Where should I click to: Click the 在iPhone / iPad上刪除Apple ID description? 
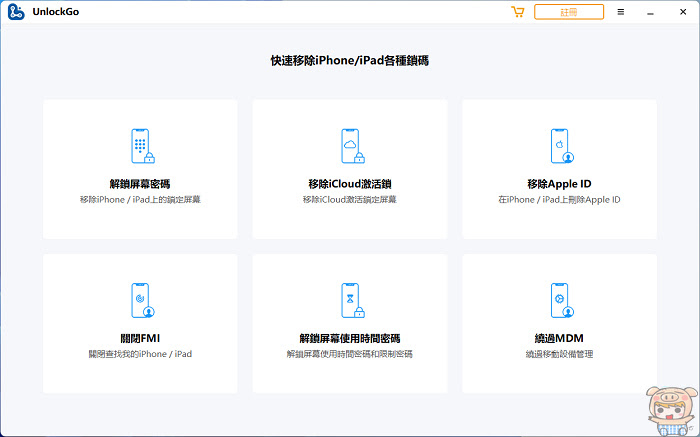(x=559, y=200)
